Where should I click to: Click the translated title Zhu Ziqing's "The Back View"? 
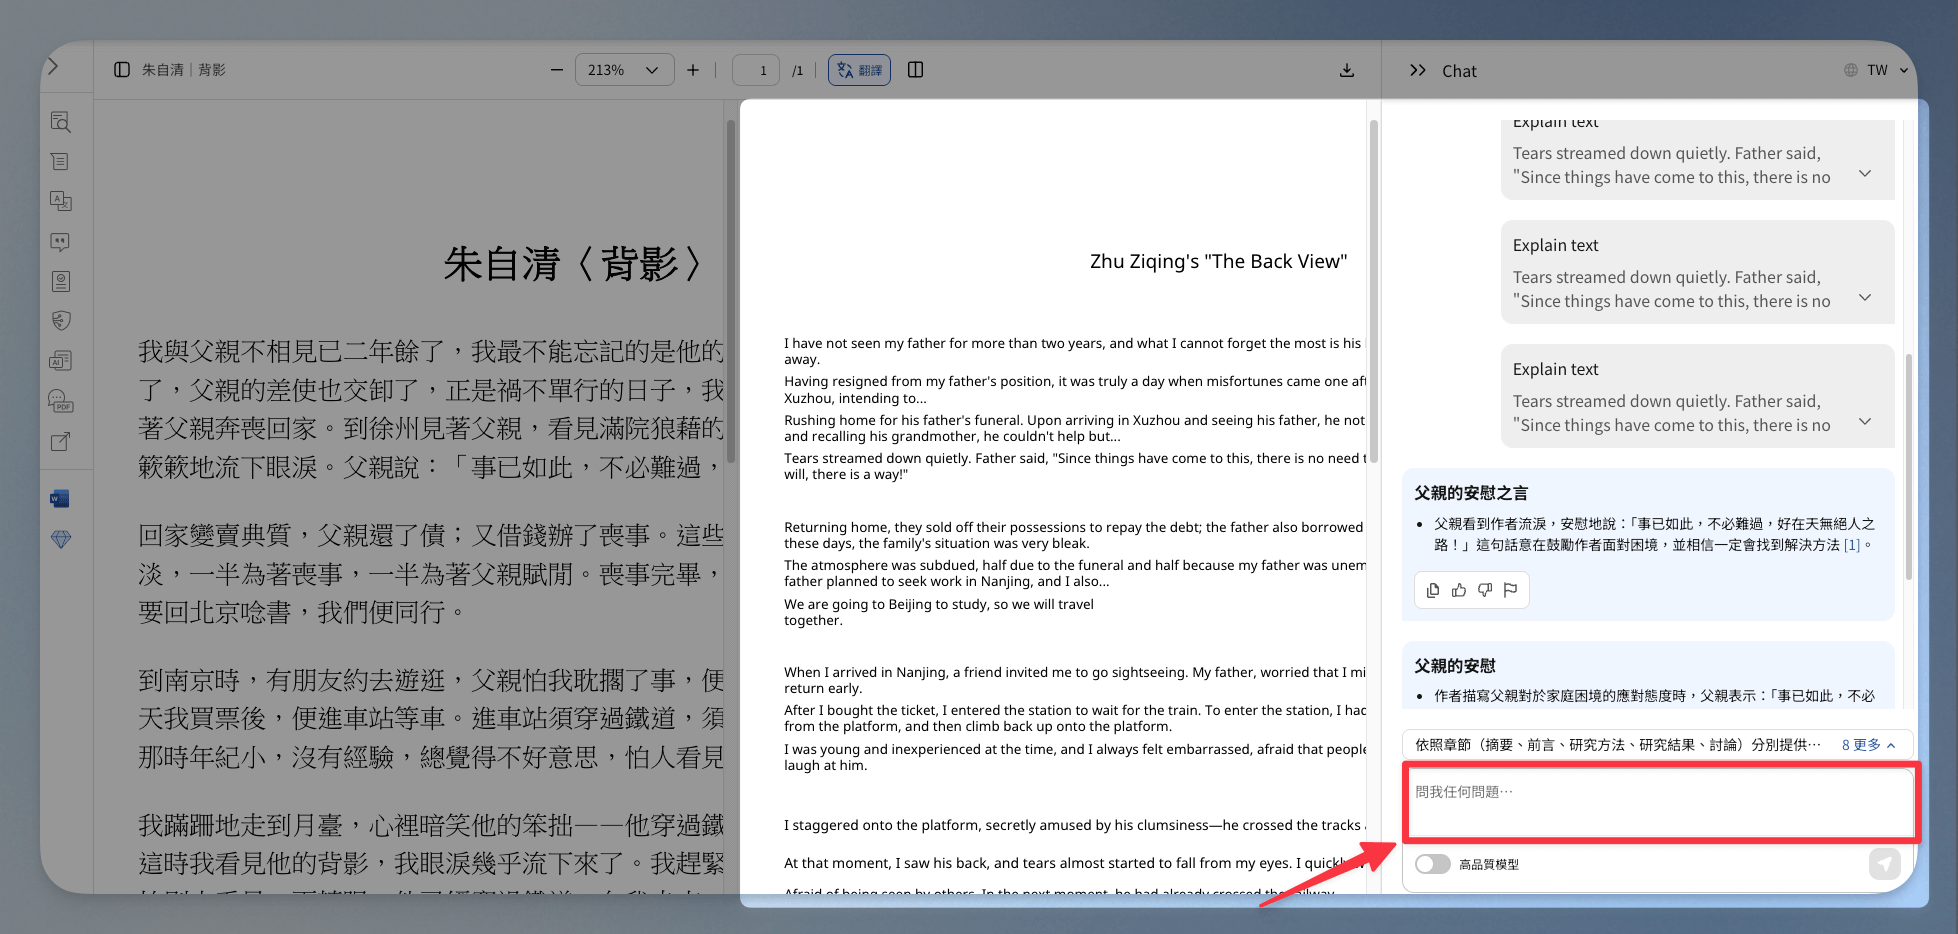pyautogui.click(x=1218, y=262)
